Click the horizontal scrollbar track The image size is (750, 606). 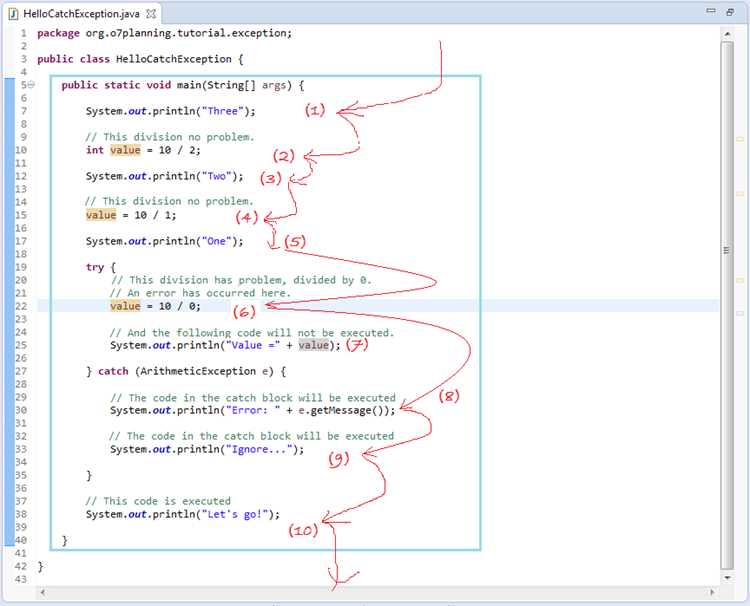pyautogui.click(x=377, y=592)
